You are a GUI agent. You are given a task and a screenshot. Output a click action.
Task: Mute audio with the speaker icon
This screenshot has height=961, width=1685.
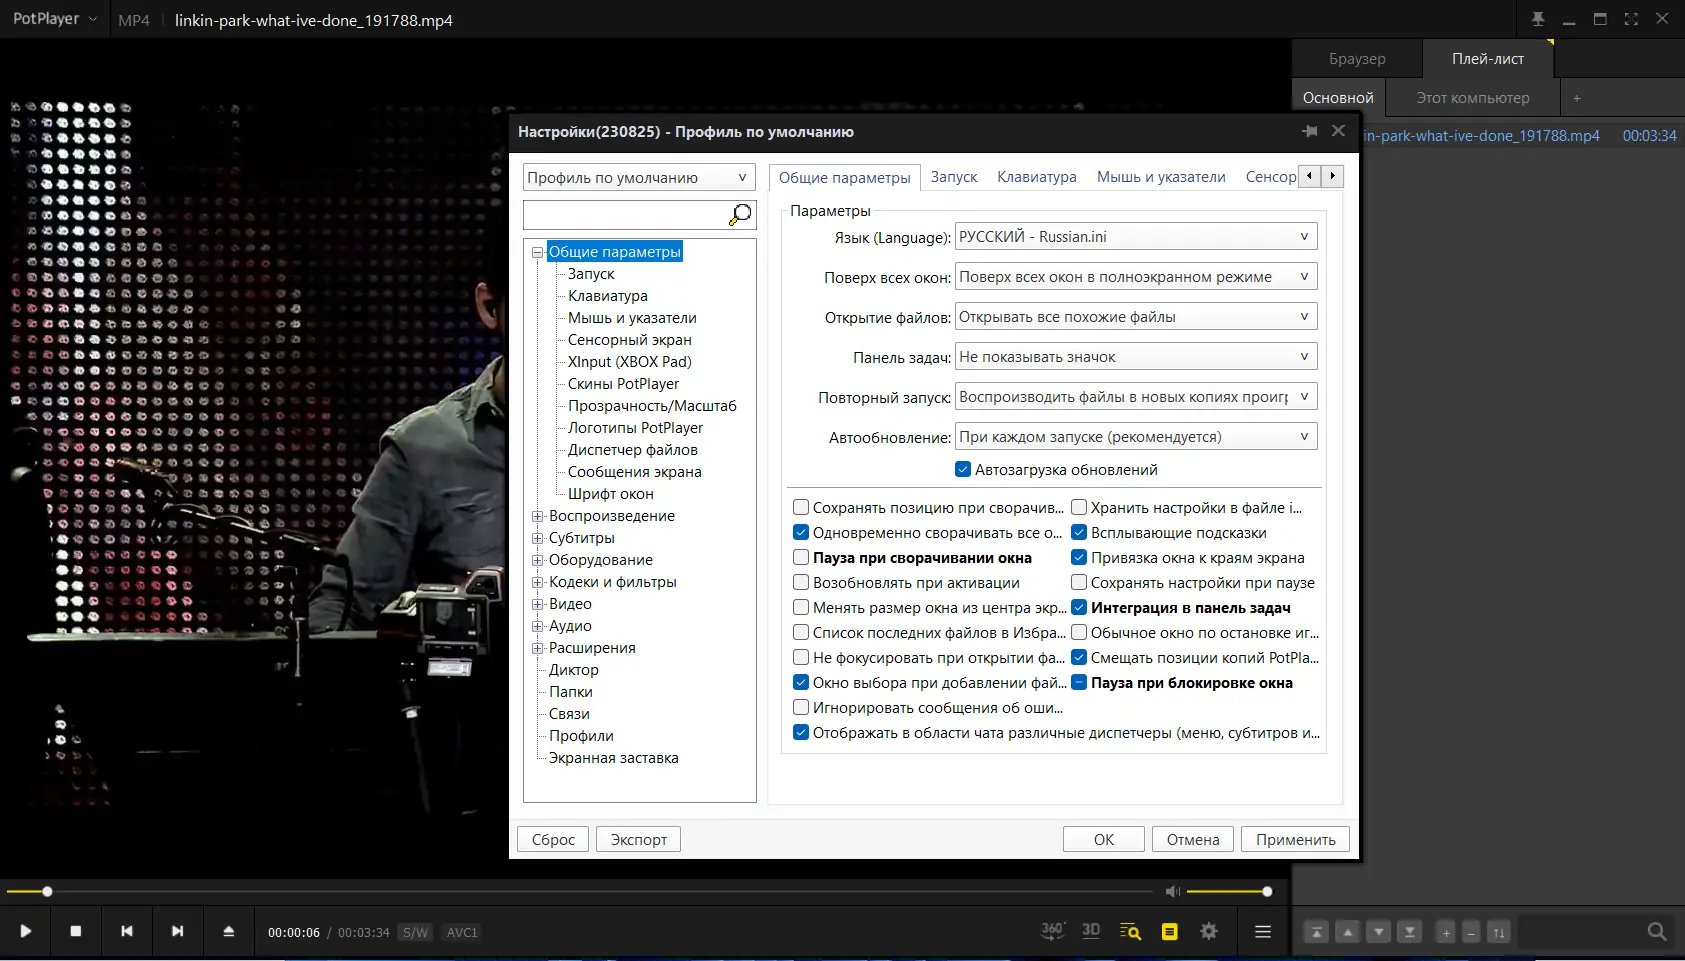[1173, 891]
